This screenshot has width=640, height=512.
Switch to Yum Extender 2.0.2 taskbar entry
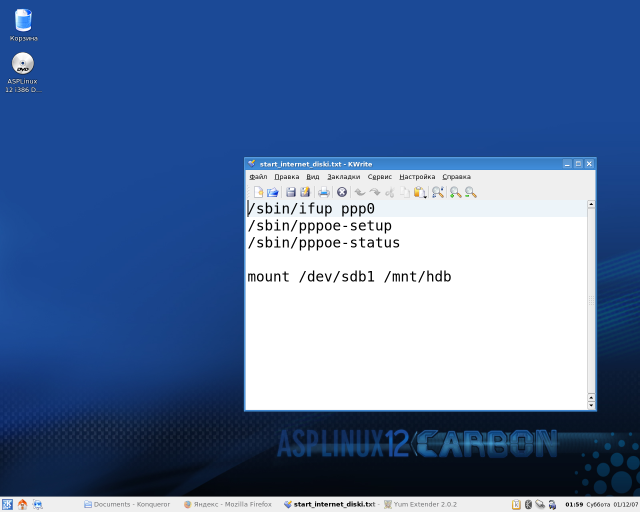pyautogui.click(x=420, y=505)
